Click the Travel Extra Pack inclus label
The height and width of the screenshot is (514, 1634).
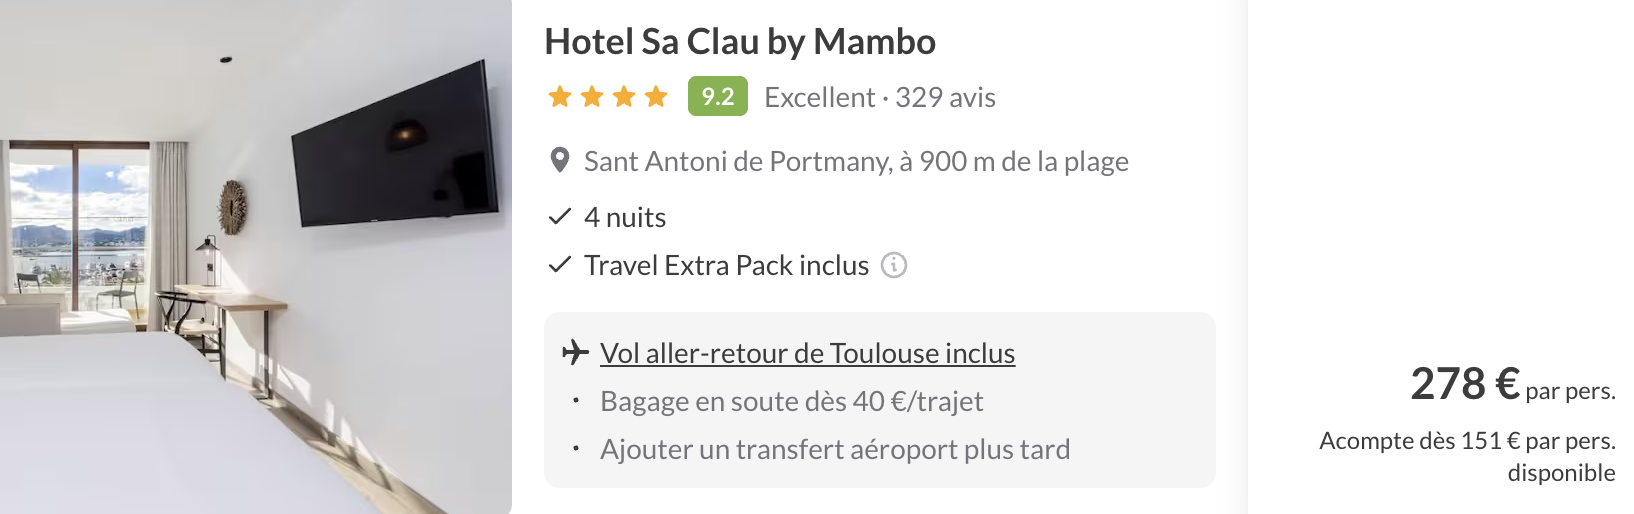(x=726, y=265)
